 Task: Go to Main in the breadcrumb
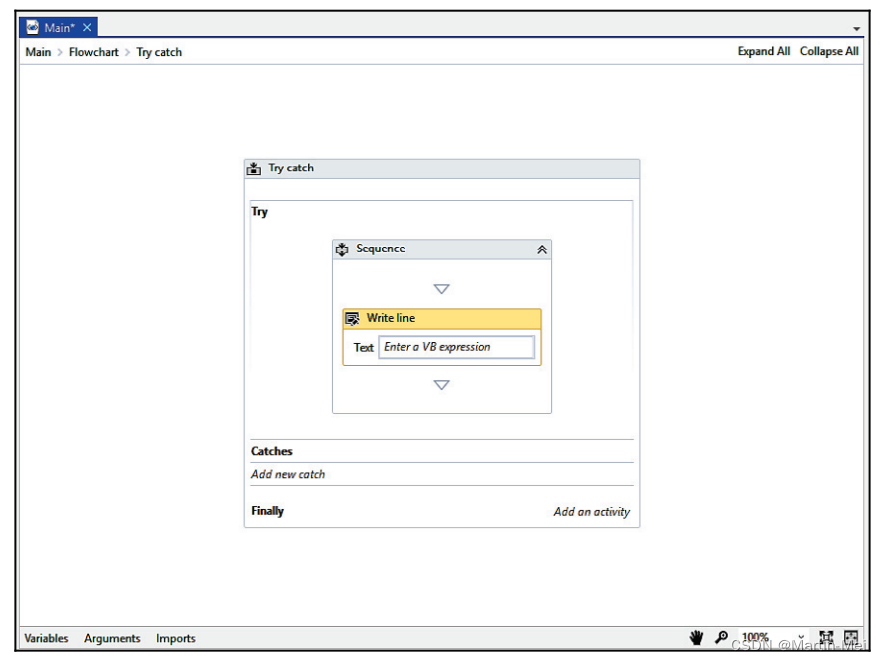(38, 52)
